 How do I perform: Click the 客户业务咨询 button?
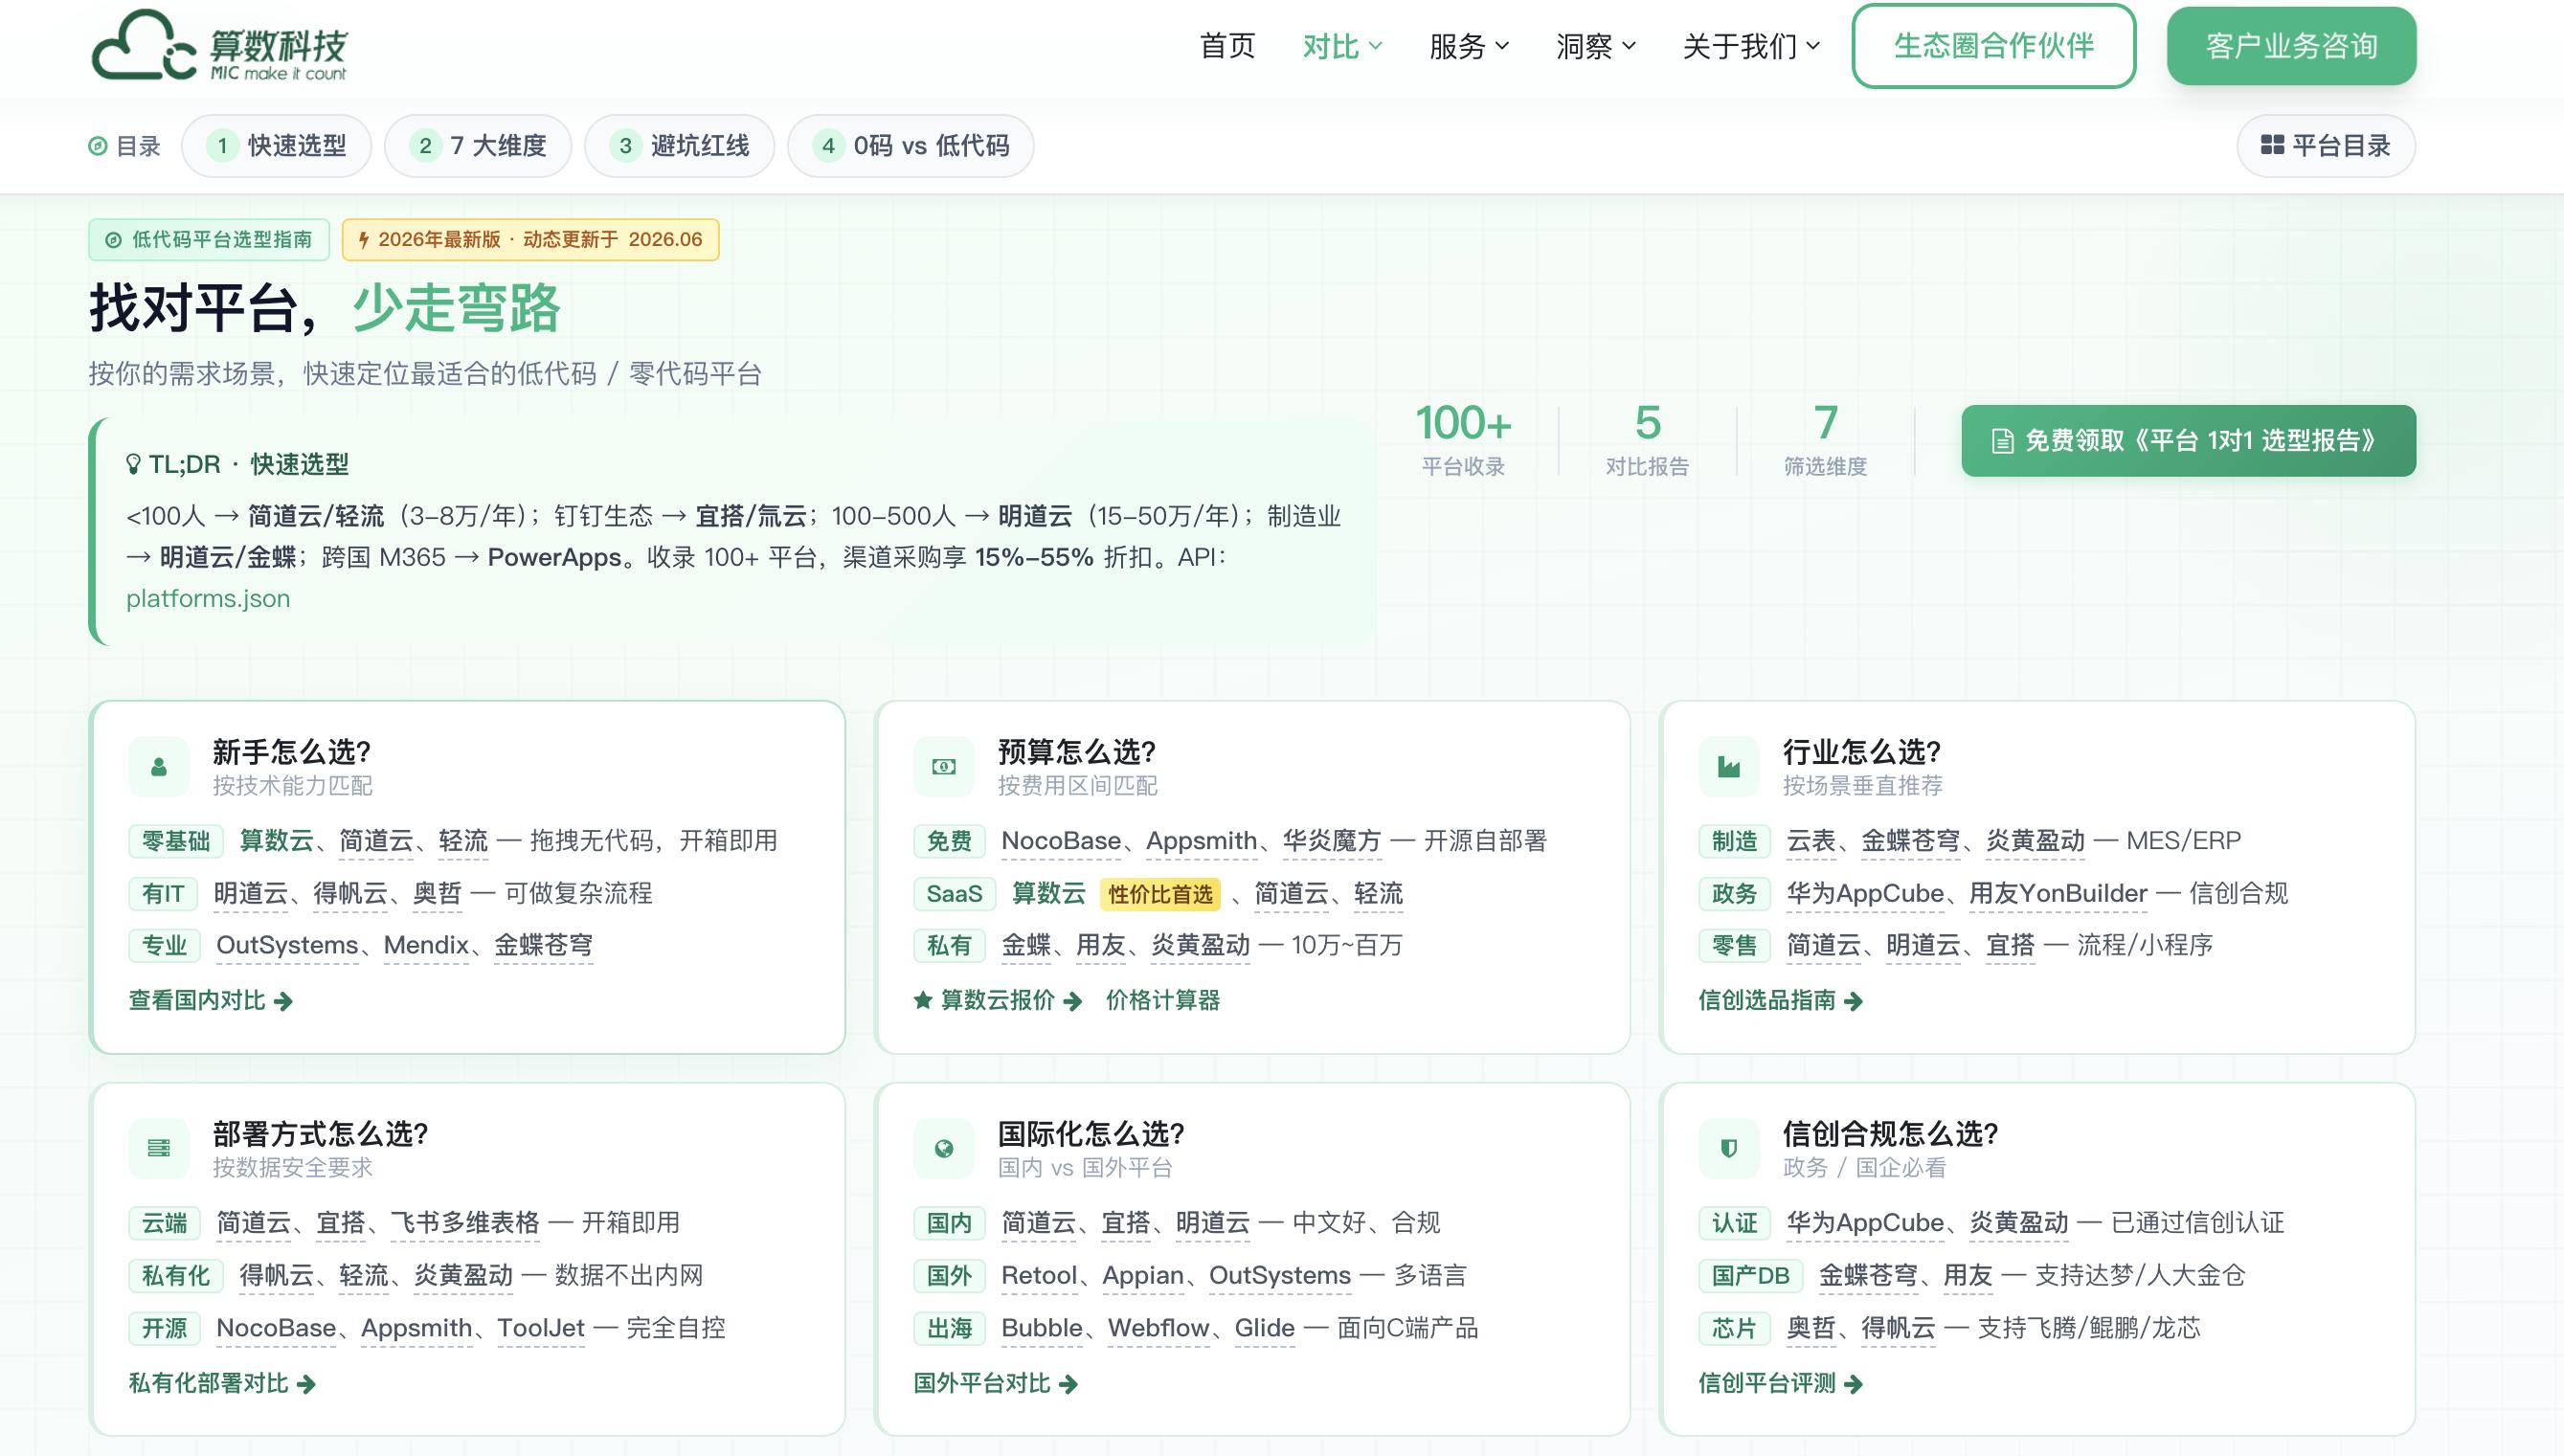pyautogui.click(x=2291, y=46)
